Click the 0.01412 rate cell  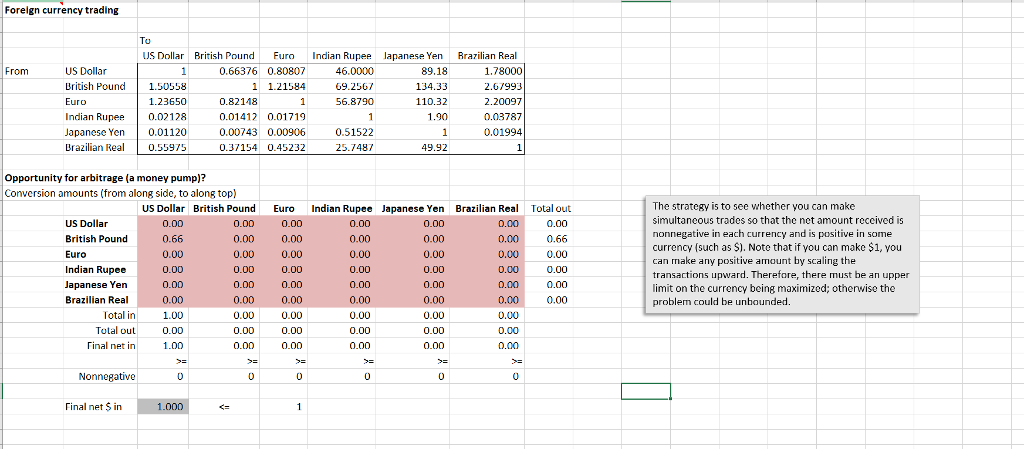224,117
